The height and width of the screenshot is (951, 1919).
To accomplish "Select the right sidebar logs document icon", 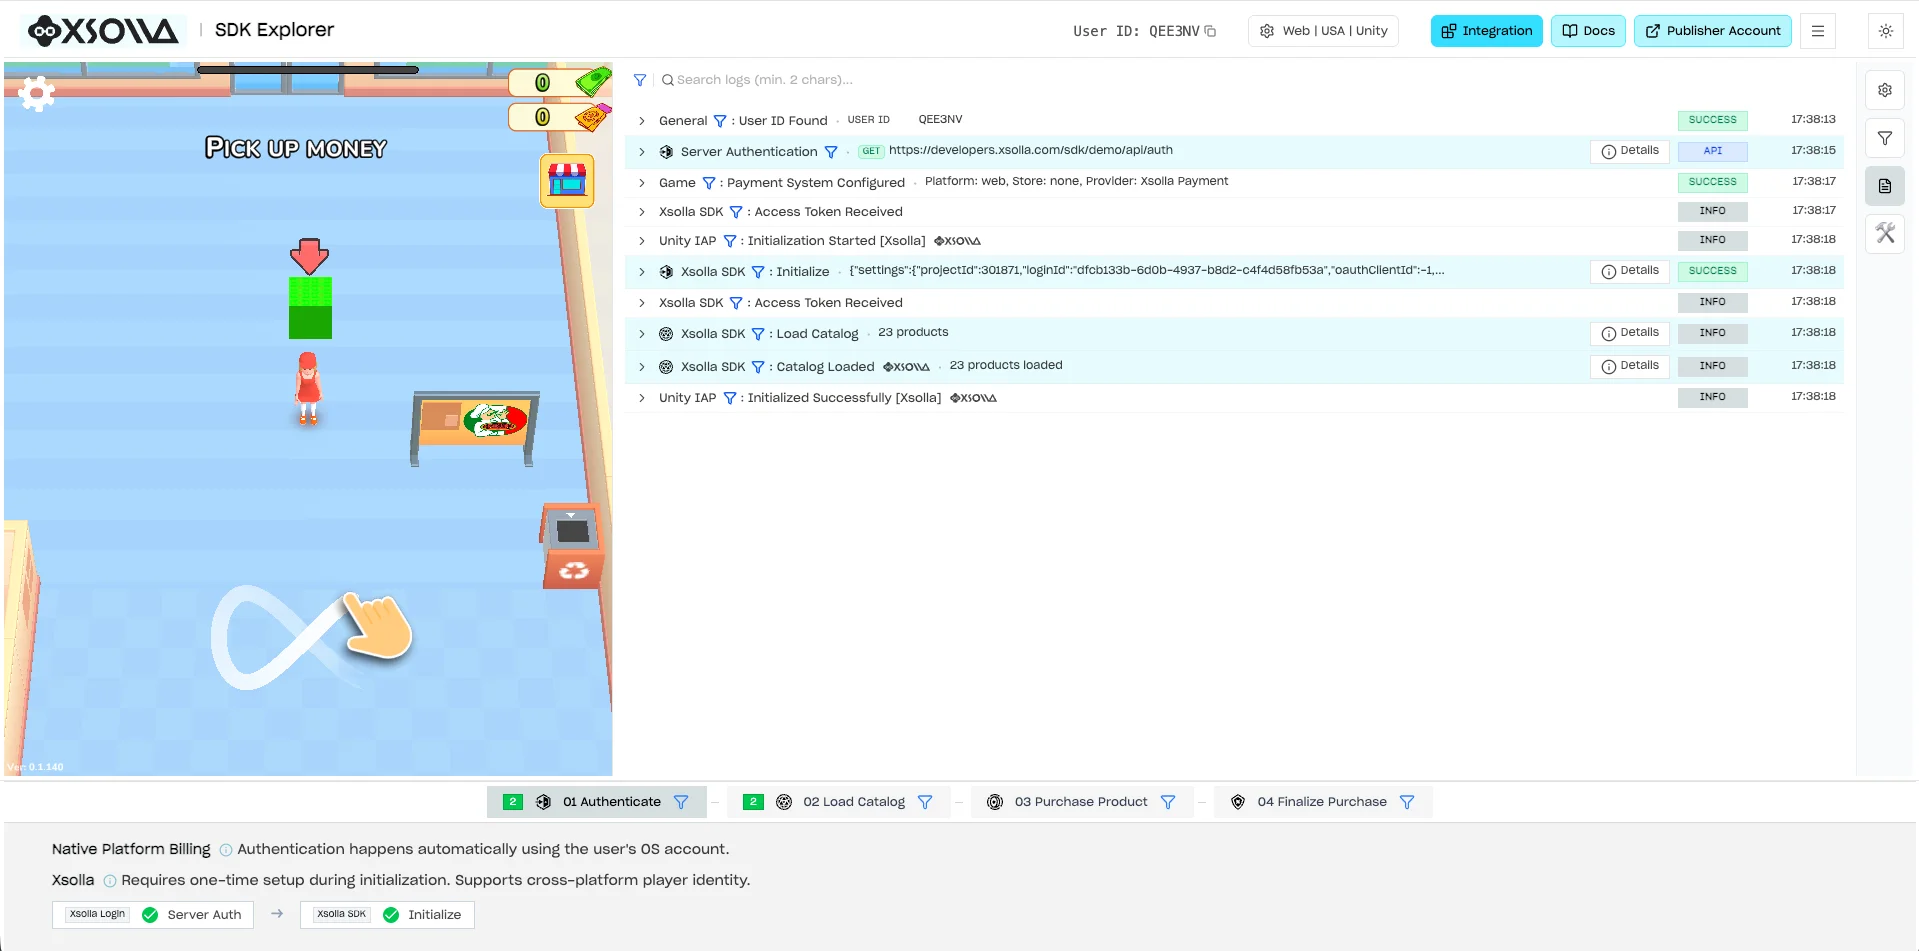I will [x=1884, y=186].
